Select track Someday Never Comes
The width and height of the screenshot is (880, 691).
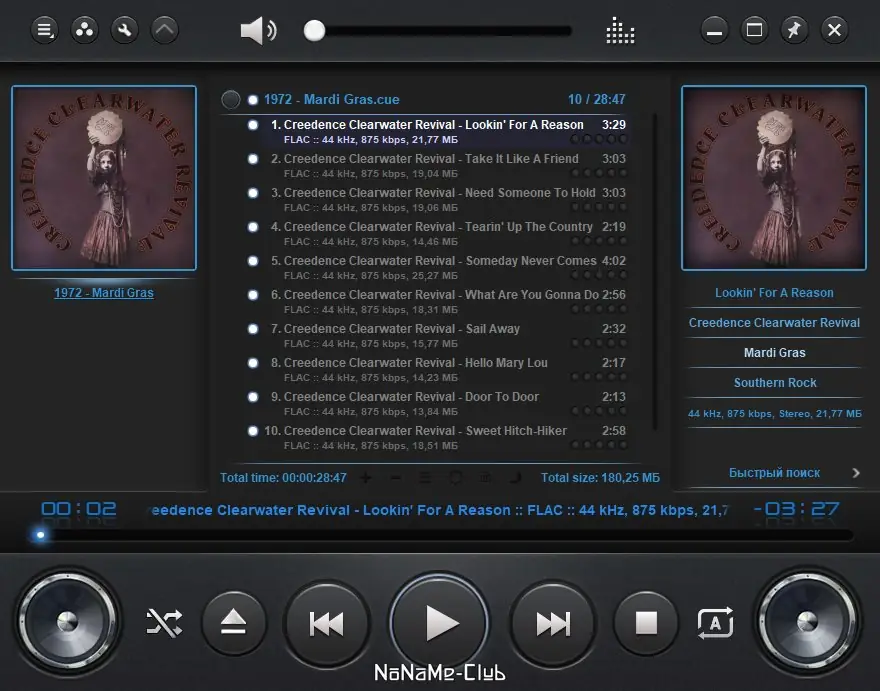pos(443,267)
